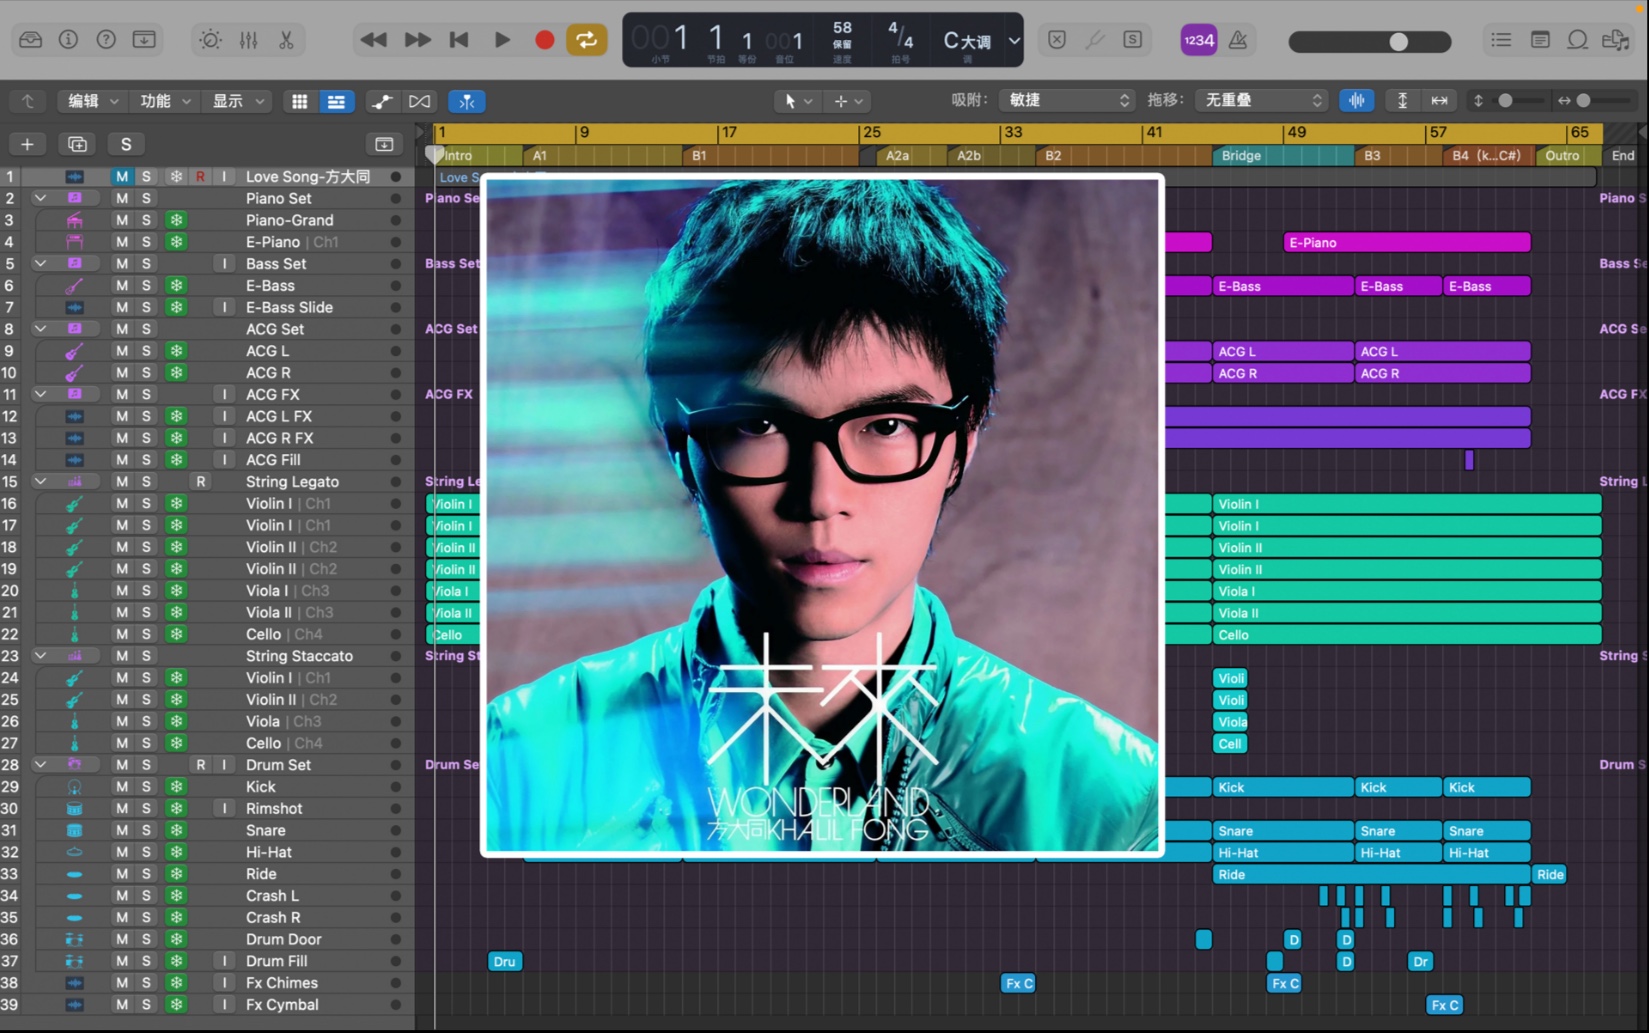This screenshot has height=1033, width=1649.
Task: Toggle the metronome click
Action: 1238,40
